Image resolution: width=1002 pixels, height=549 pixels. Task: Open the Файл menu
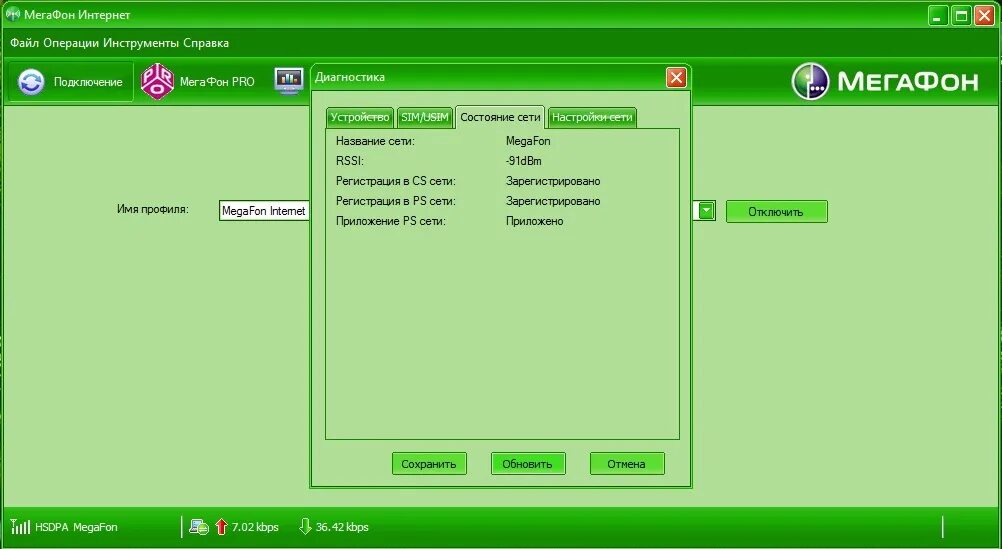point(24,43)
